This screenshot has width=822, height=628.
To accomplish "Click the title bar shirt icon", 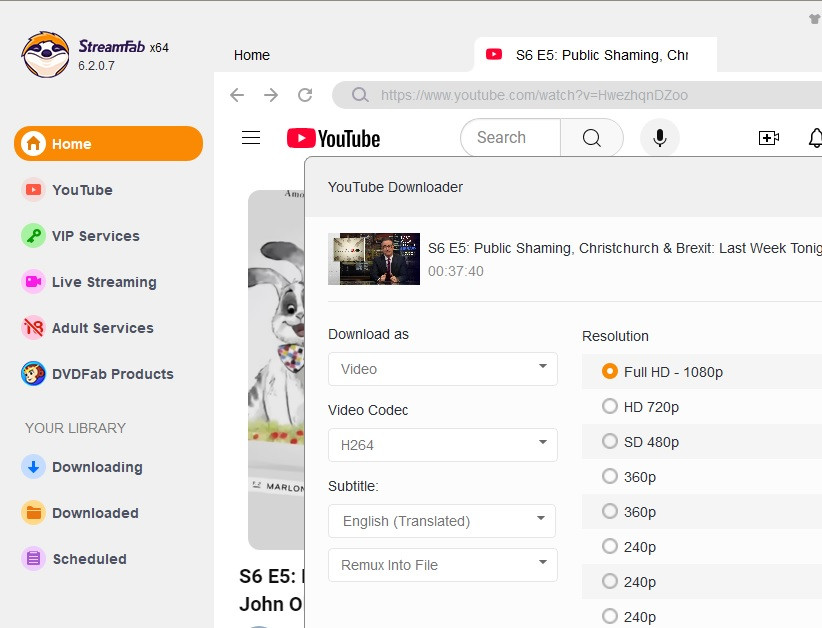I will point(815,19).
